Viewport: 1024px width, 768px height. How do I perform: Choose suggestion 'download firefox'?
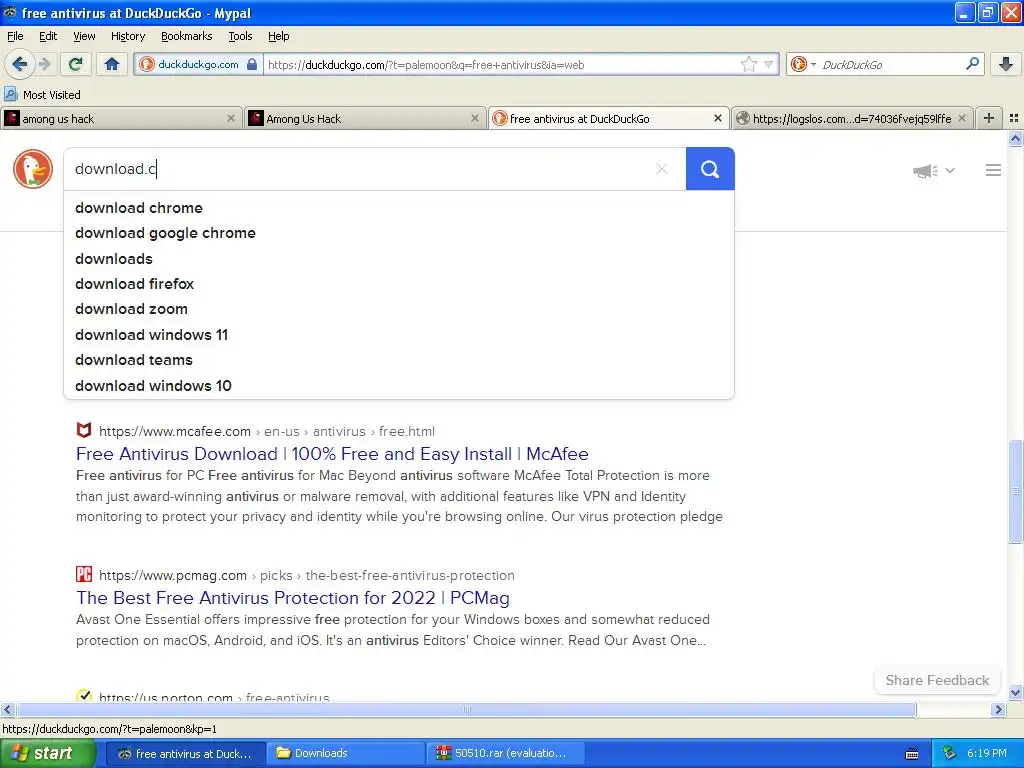pyautogui.click(x=399, y=284)
